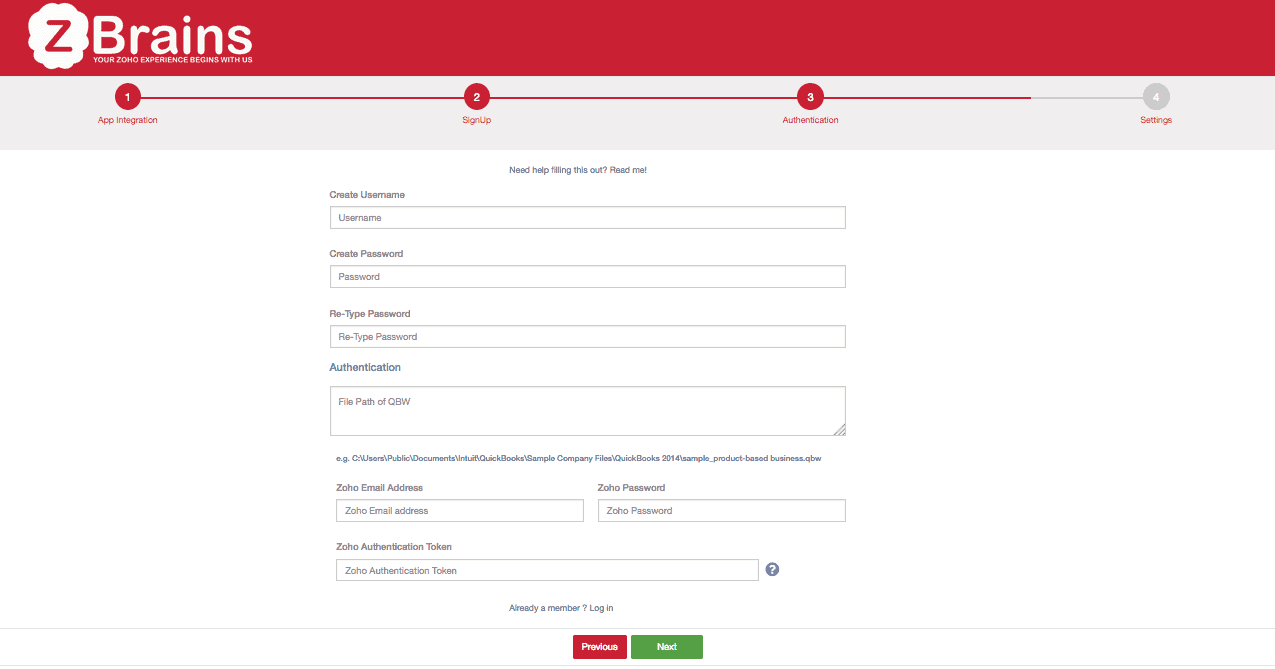Click the Authentication section heading
This screenshot has height=669, width=1275.
tap(365, 367)
